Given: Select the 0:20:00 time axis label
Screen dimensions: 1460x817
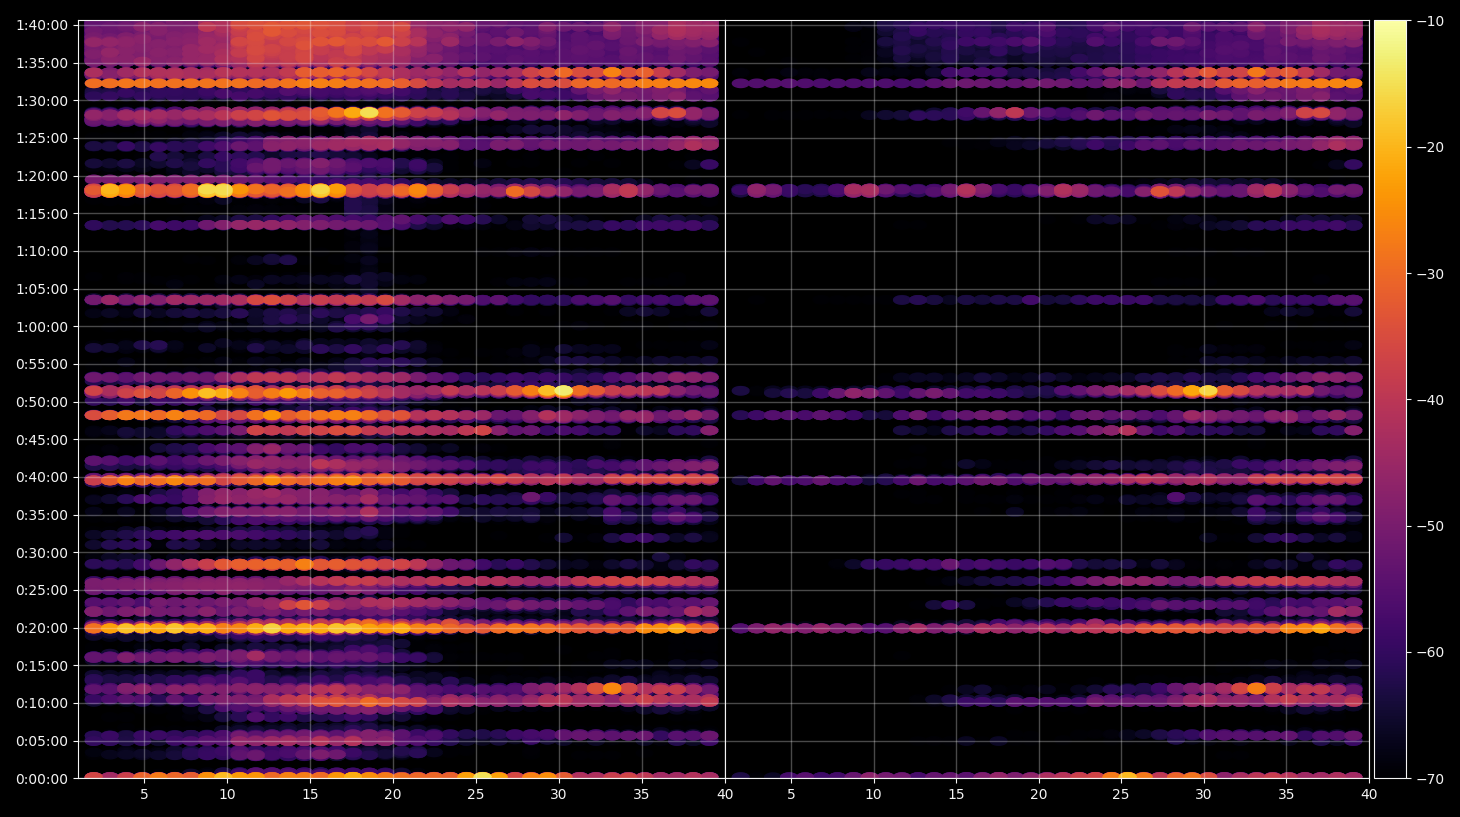Looking at the screenshot, I should 42,628.
